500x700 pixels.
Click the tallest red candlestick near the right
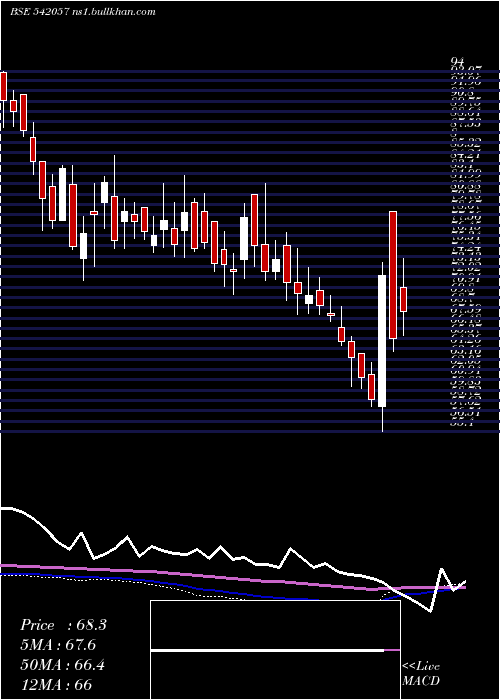pyautogui.click(x=393, y=275)
